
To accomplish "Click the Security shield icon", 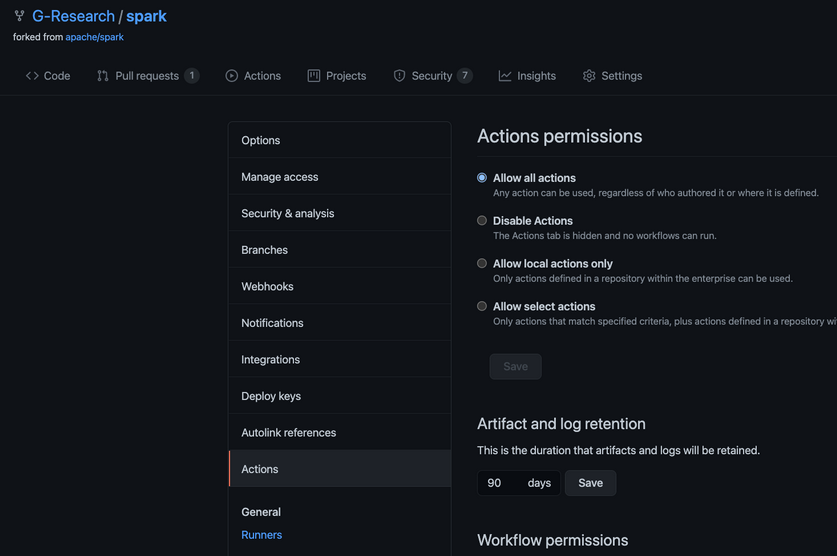I will coord(399,76).
